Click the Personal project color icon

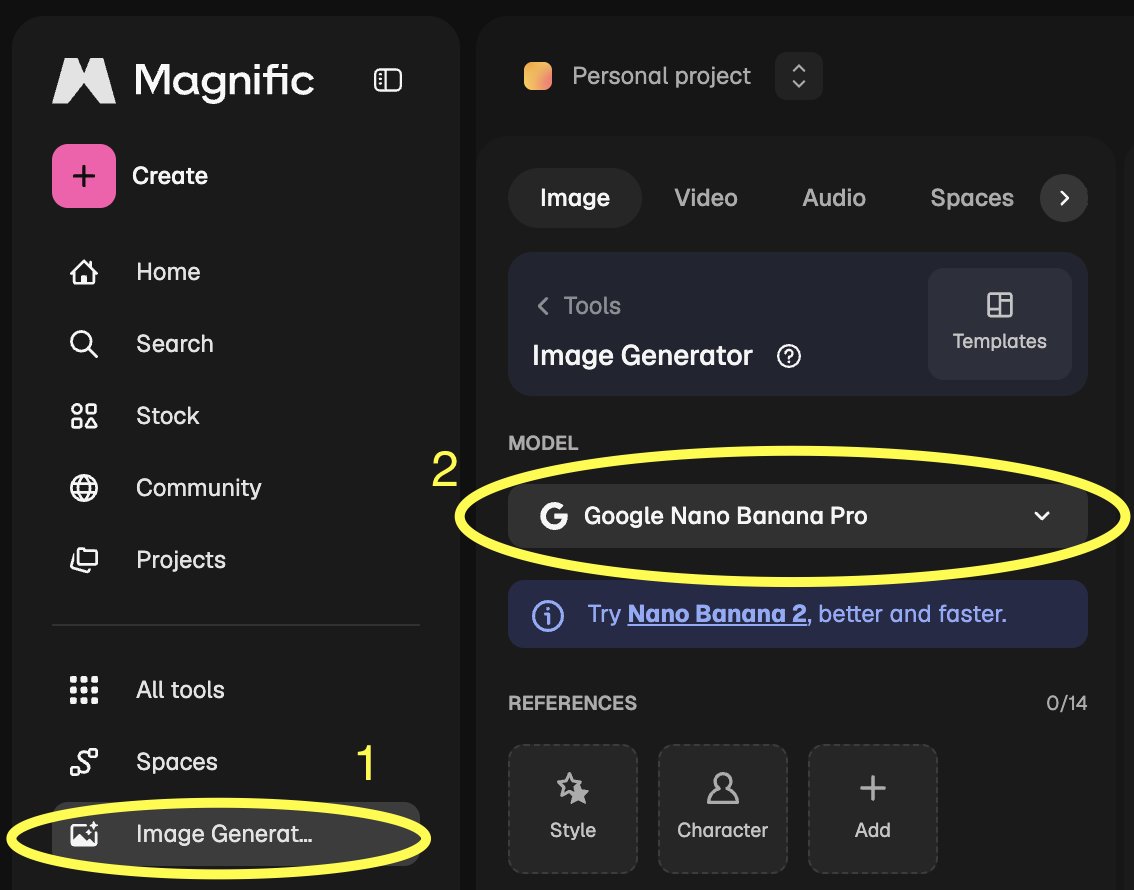coord(538,76)
